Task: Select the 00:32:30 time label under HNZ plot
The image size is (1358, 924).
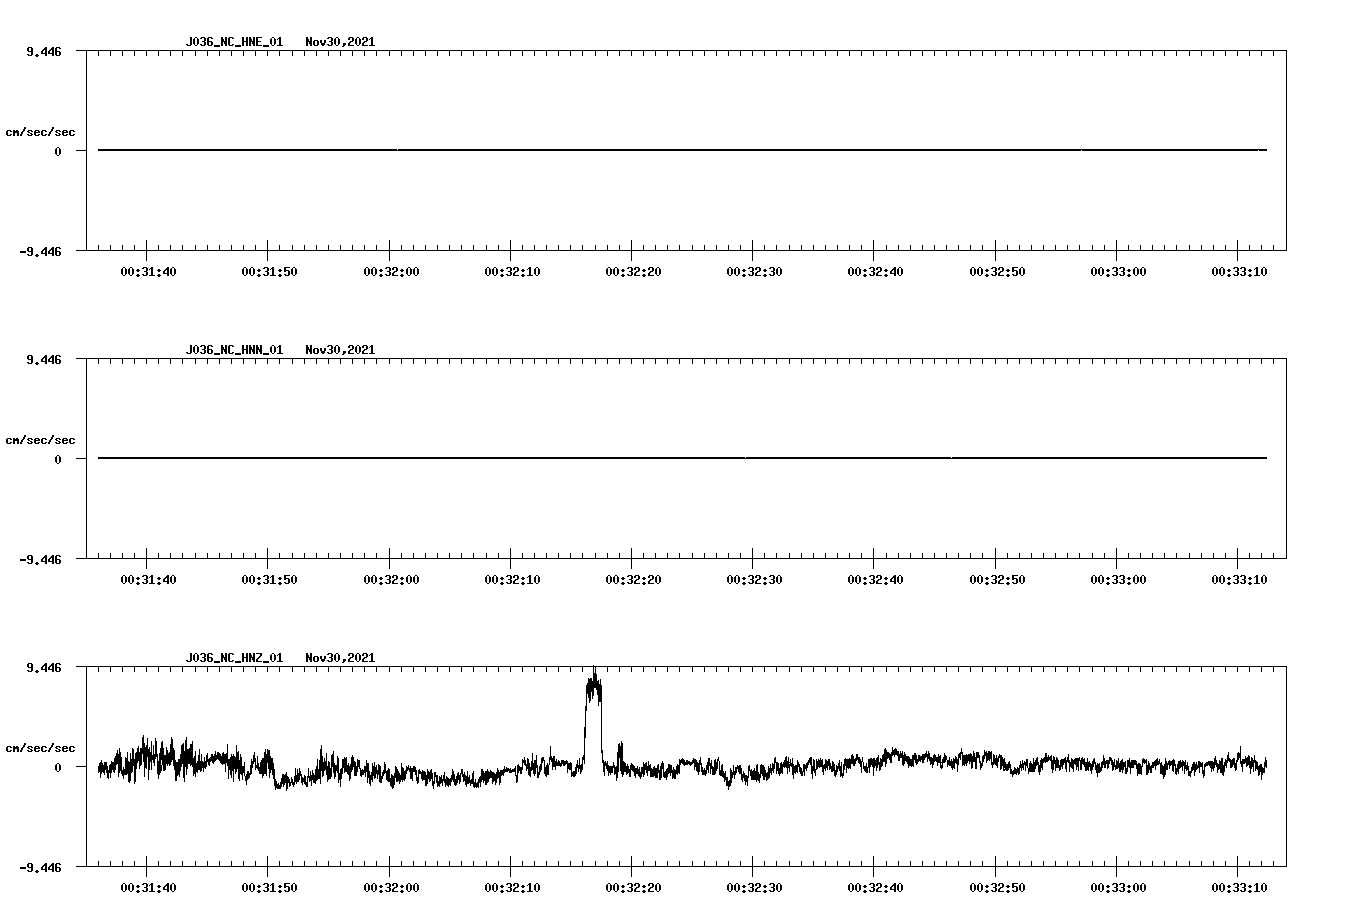Action: pyautogui.click(x=754, y=887)
